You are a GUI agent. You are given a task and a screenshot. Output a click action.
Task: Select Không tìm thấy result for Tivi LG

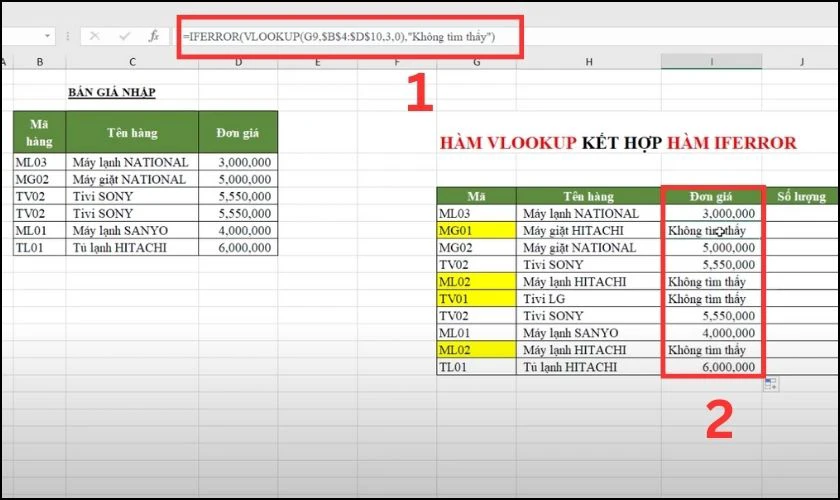(711, 298)
